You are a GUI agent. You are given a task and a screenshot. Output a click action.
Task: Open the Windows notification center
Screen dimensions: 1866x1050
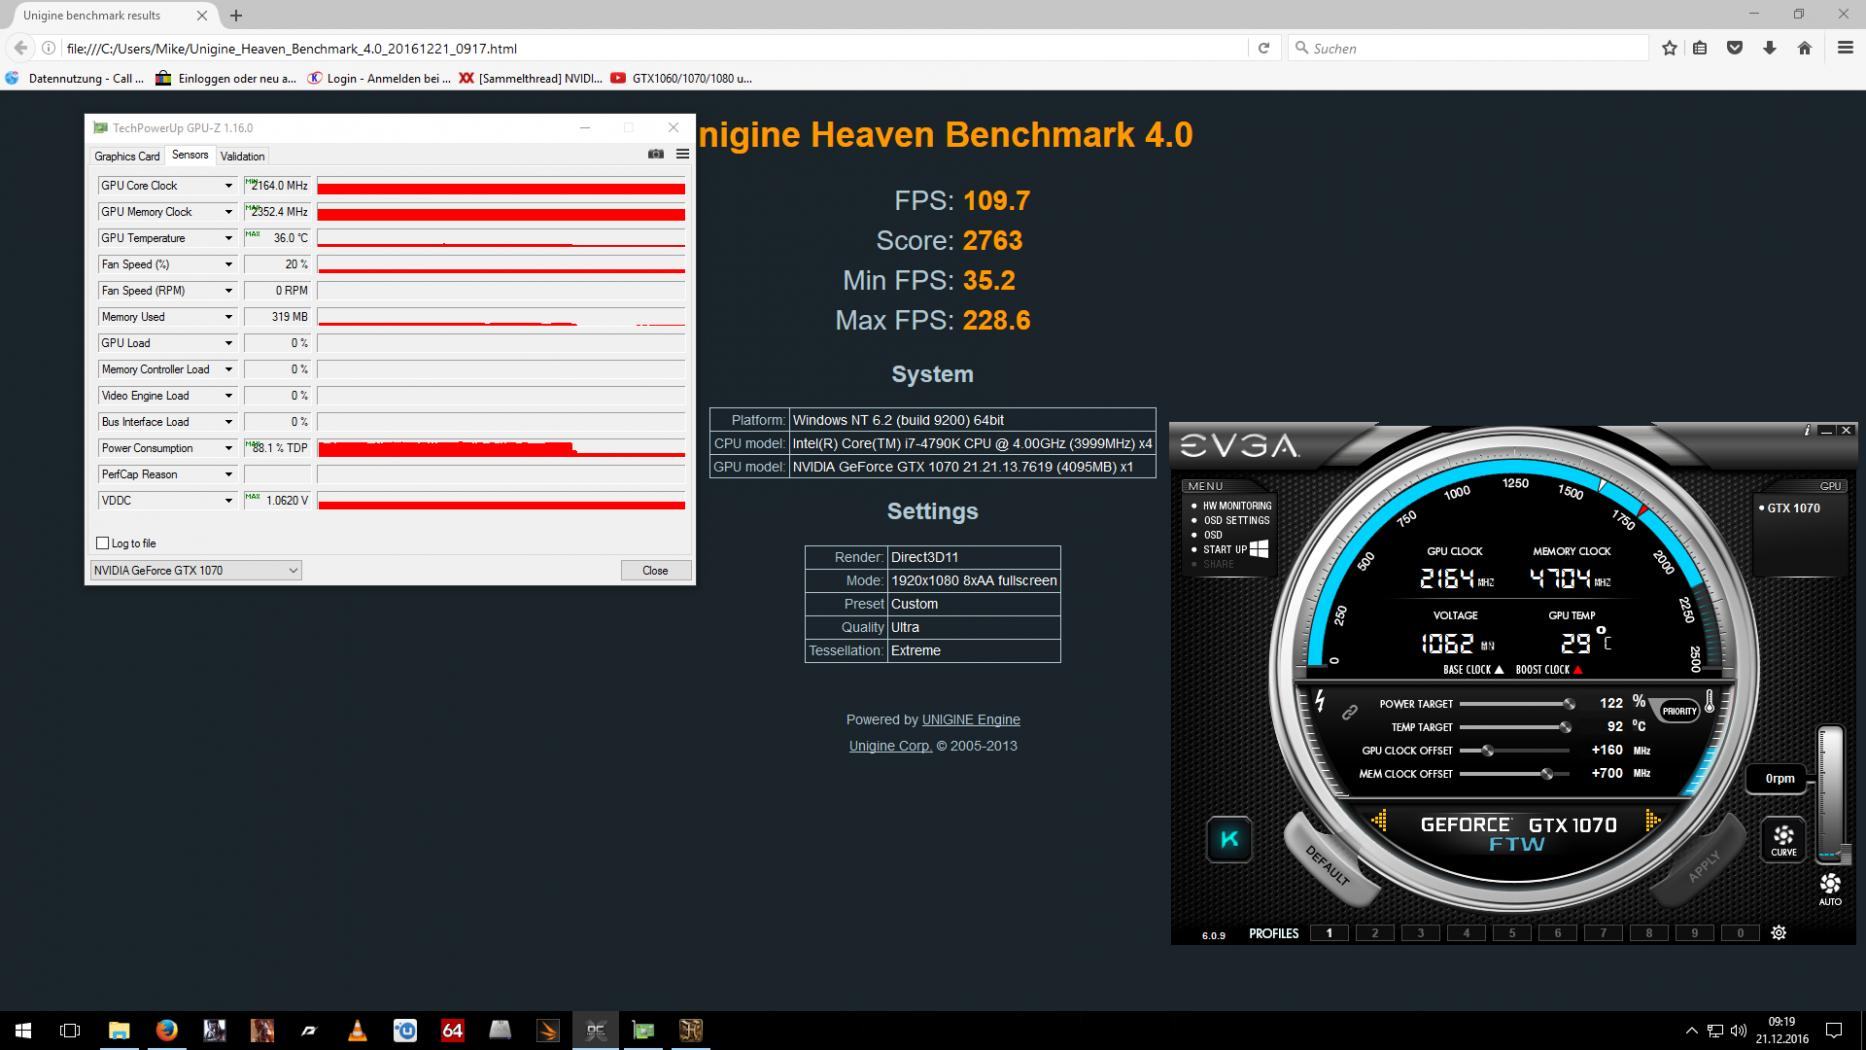(1834, 1030)
